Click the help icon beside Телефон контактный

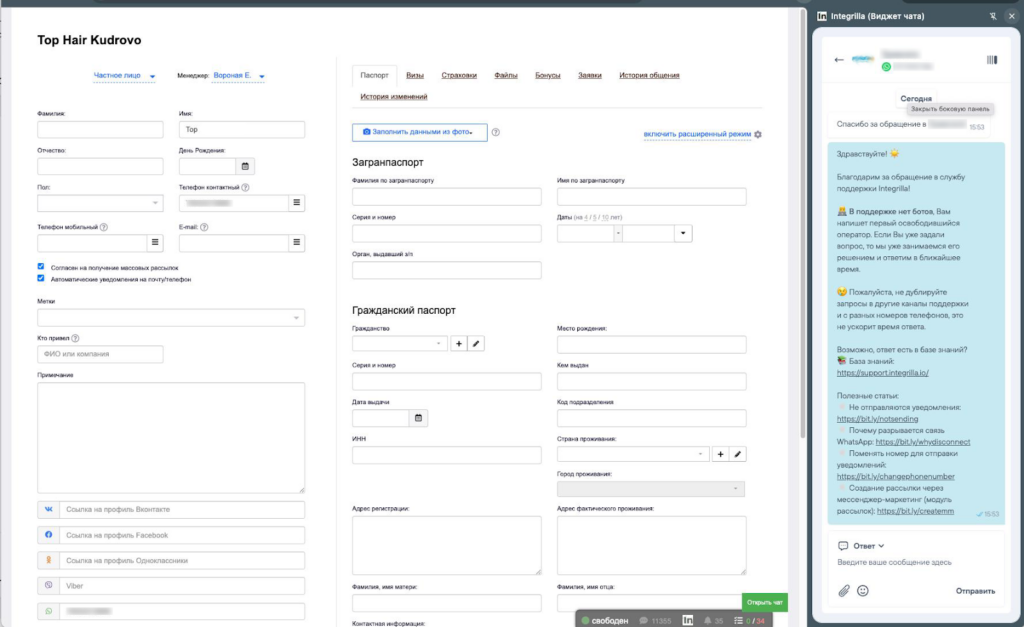click(245, 187)
